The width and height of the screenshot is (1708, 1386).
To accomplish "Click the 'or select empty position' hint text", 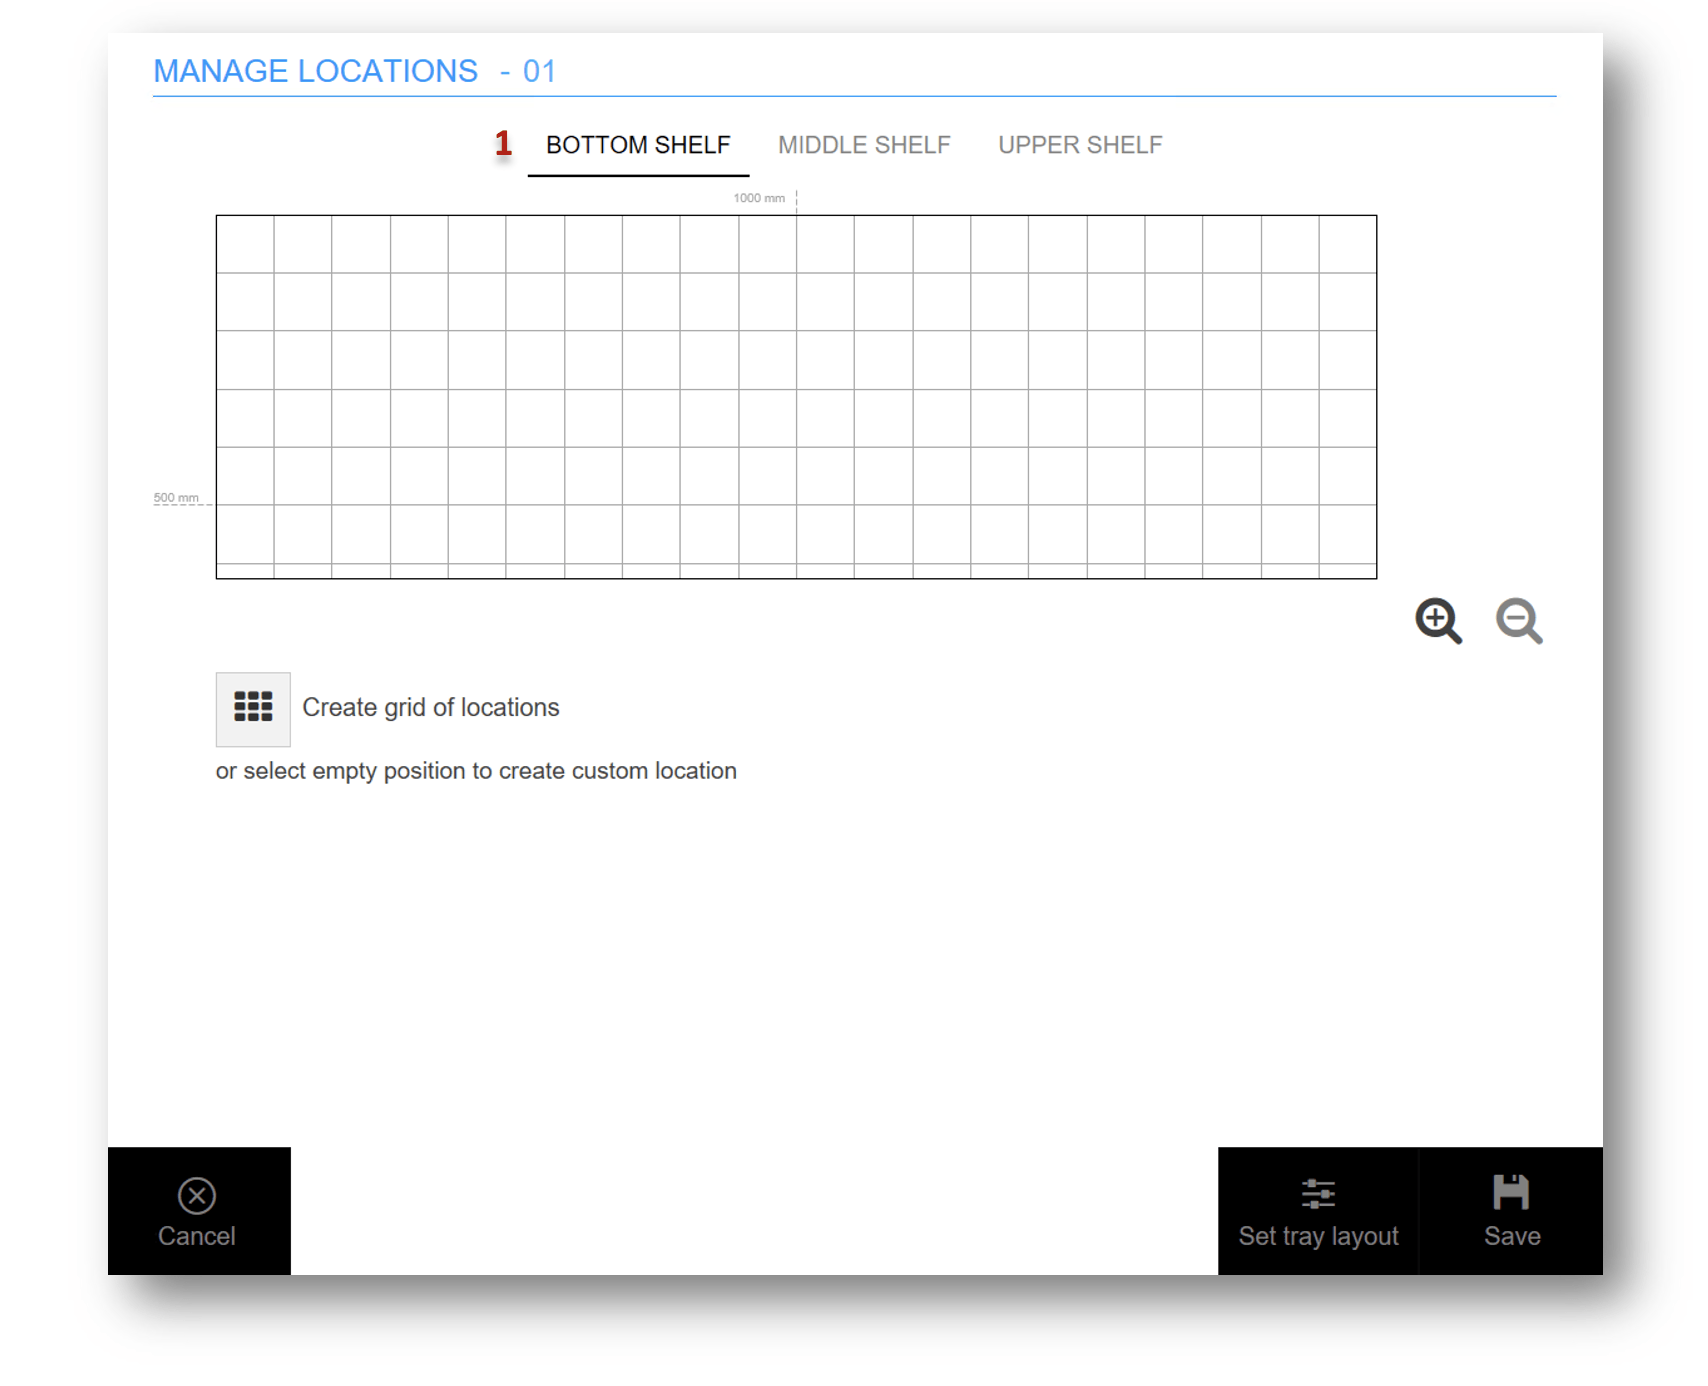I will pos(476,771).
